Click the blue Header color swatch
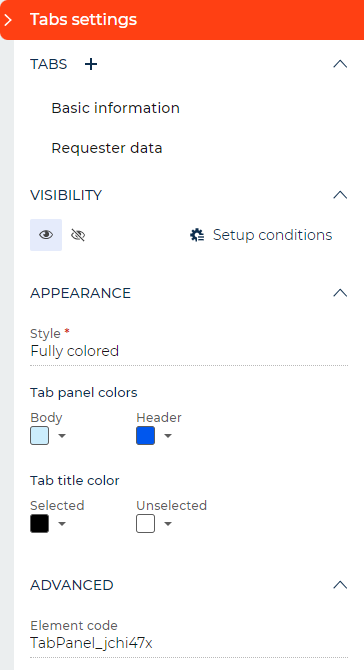The width and height of the screenshot is (364, 670). click(145, 436)
